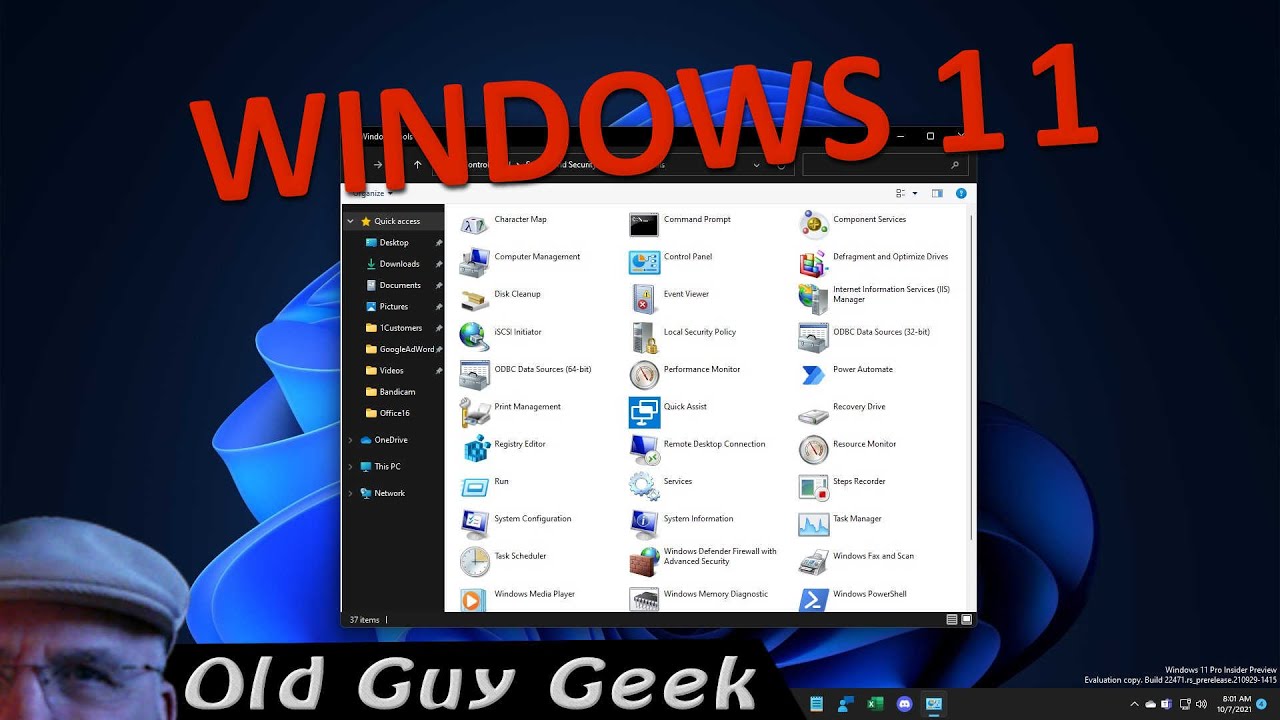Open volume control in system tray
The image size is (1280, 720).
[1200, 704]
